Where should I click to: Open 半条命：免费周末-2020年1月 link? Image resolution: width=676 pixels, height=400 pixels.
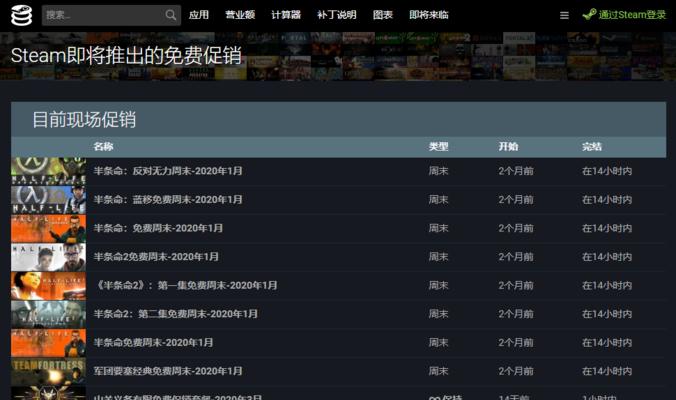coord(158,228)
